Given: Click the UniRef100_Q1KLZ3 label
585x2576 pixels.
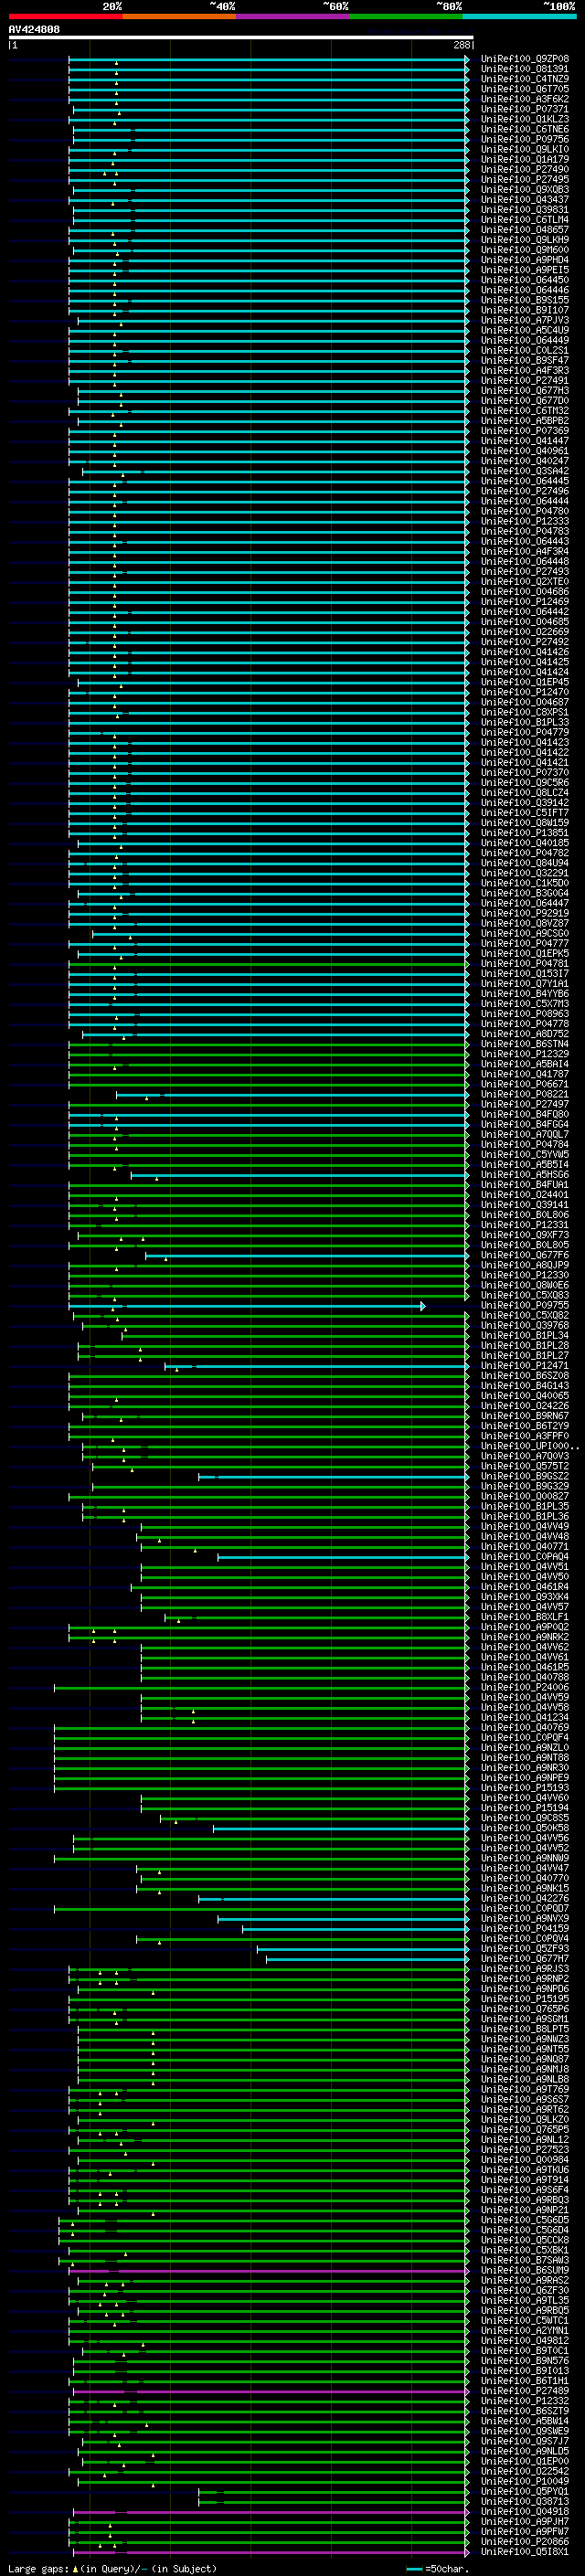Looking at the screenshot, I should tap(525, 119).
